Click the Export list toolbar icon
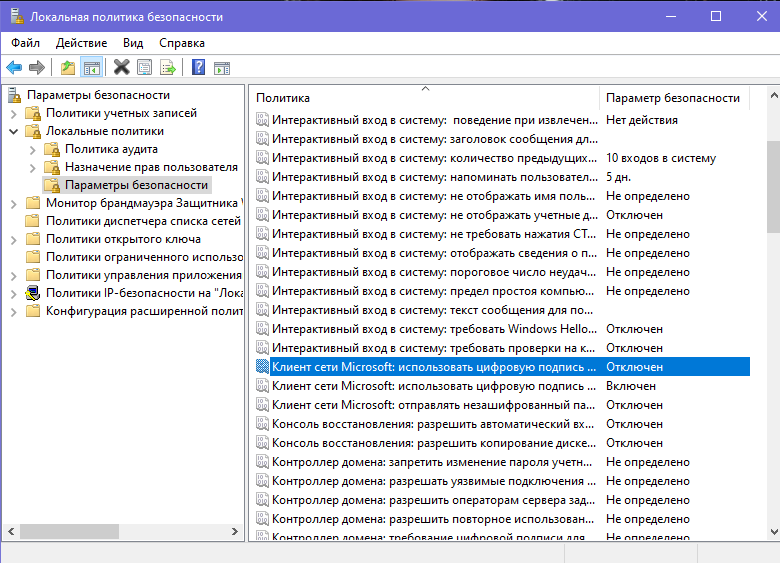780x563 pixels. tap(168, 67)
